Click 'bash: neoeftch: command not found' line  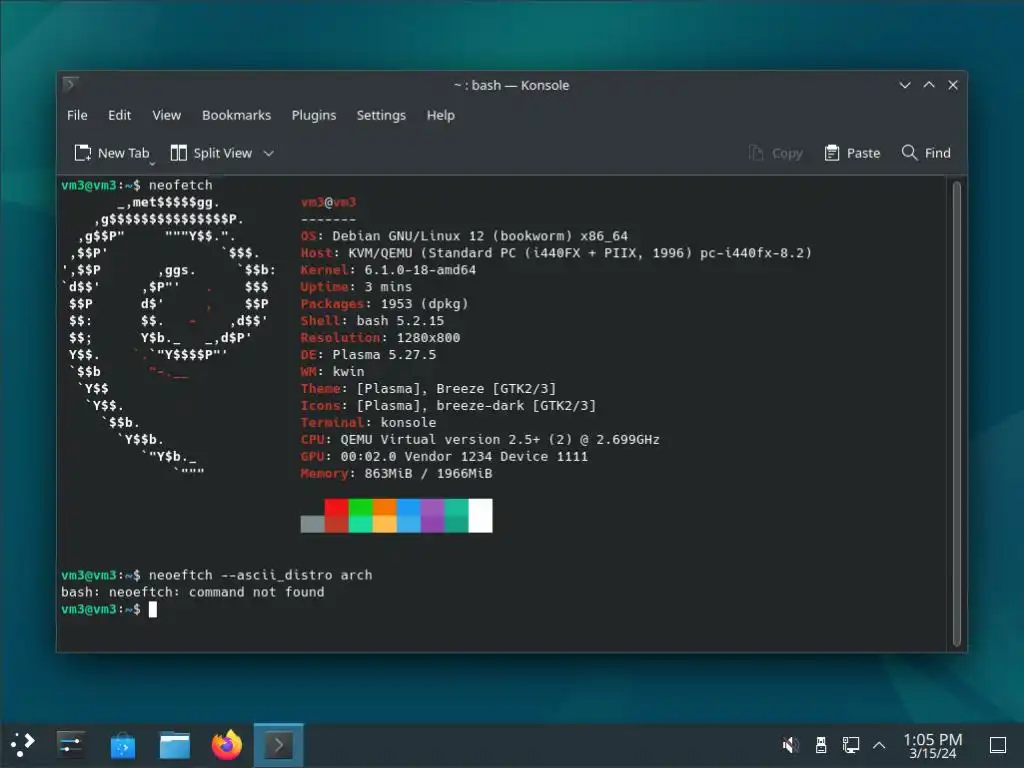(193, 592)
